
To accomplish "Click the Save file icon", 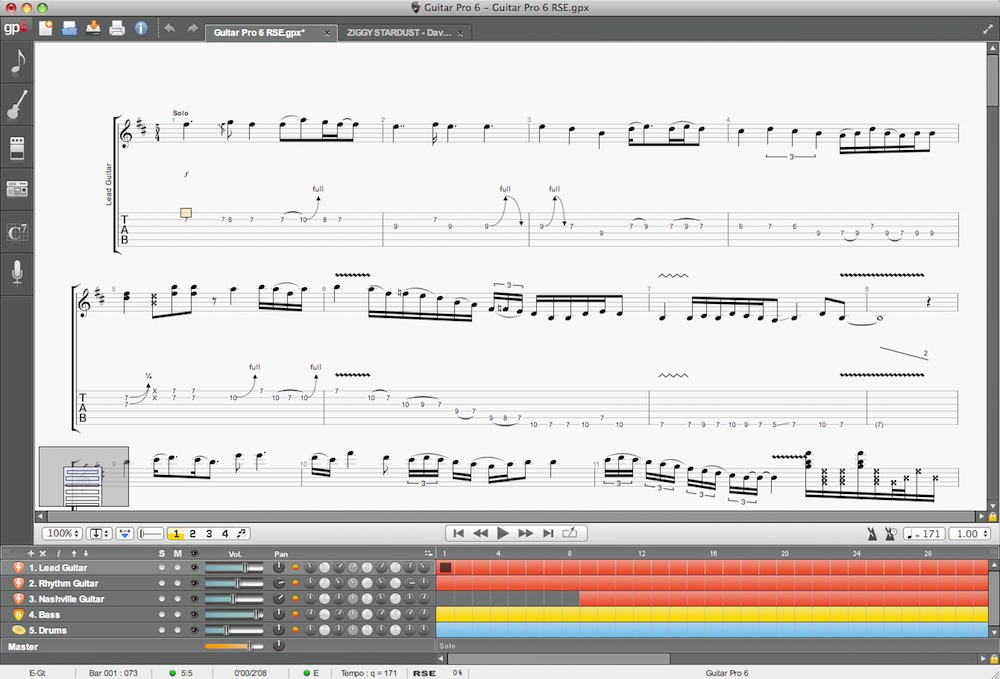I will point(93,28).
